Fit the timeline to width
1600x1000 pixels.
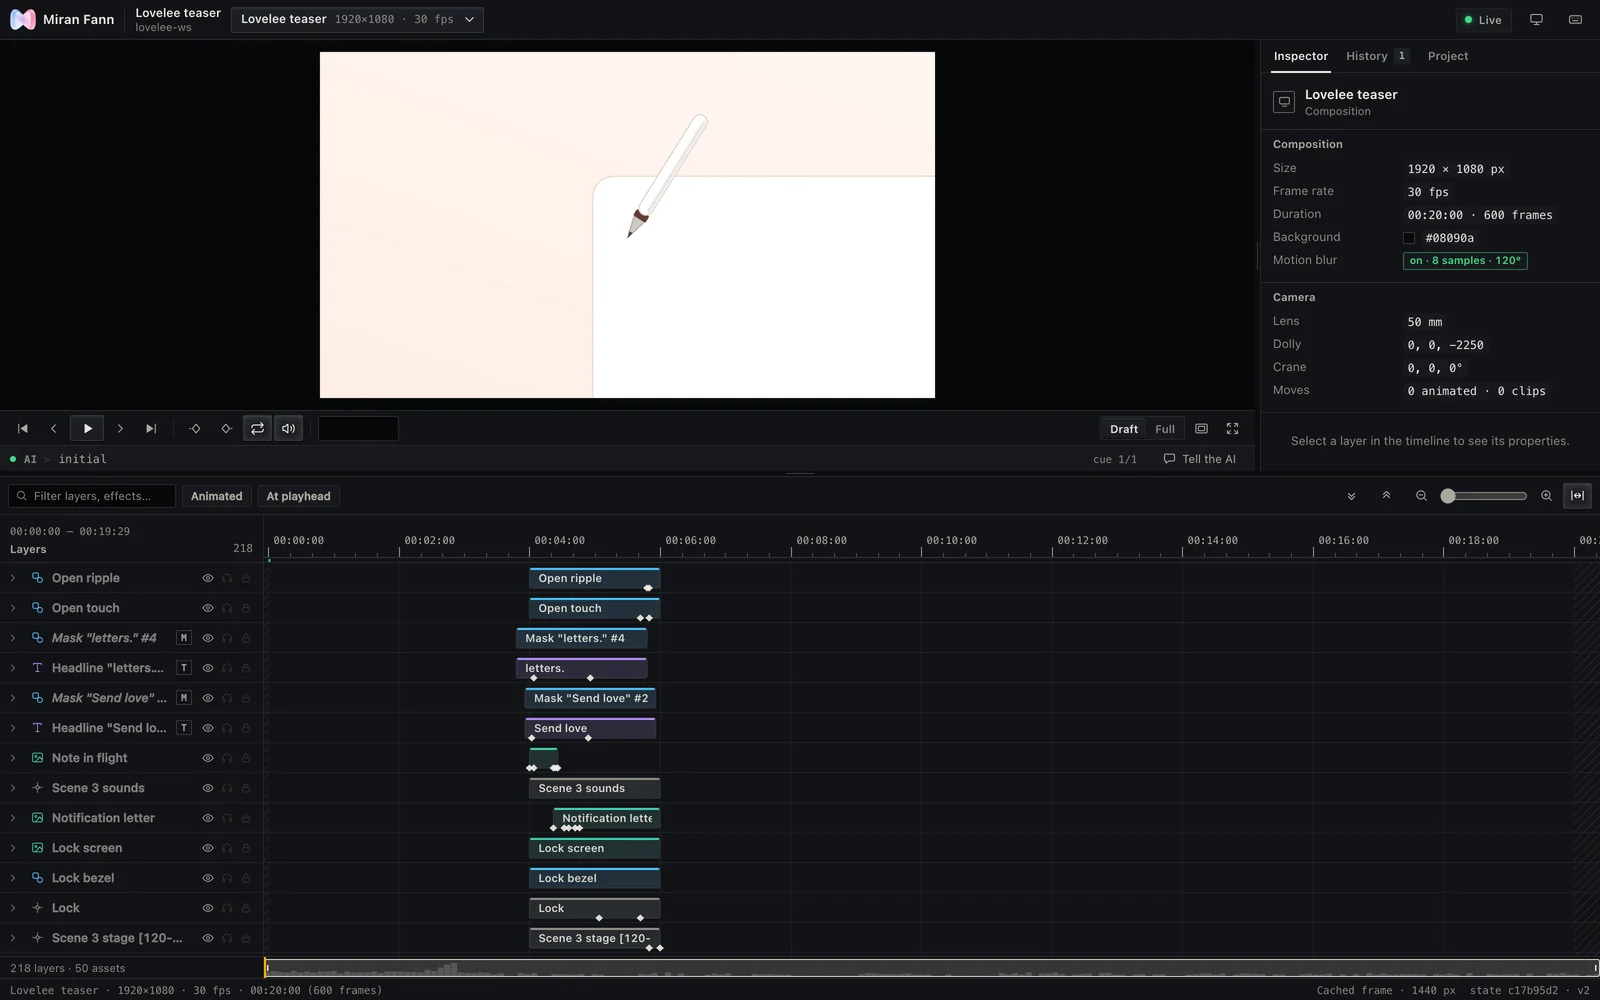(1577, 496)
